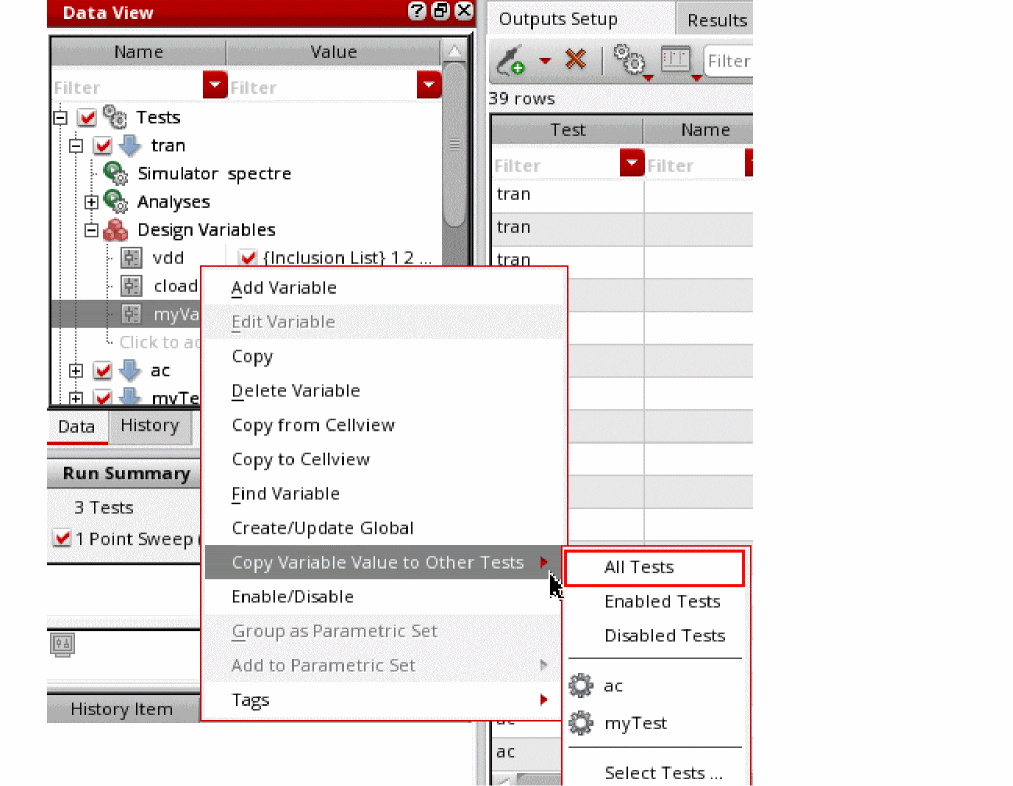Click the Name filter field in Data View
The image size is (1013, 786).
point(127,87)
